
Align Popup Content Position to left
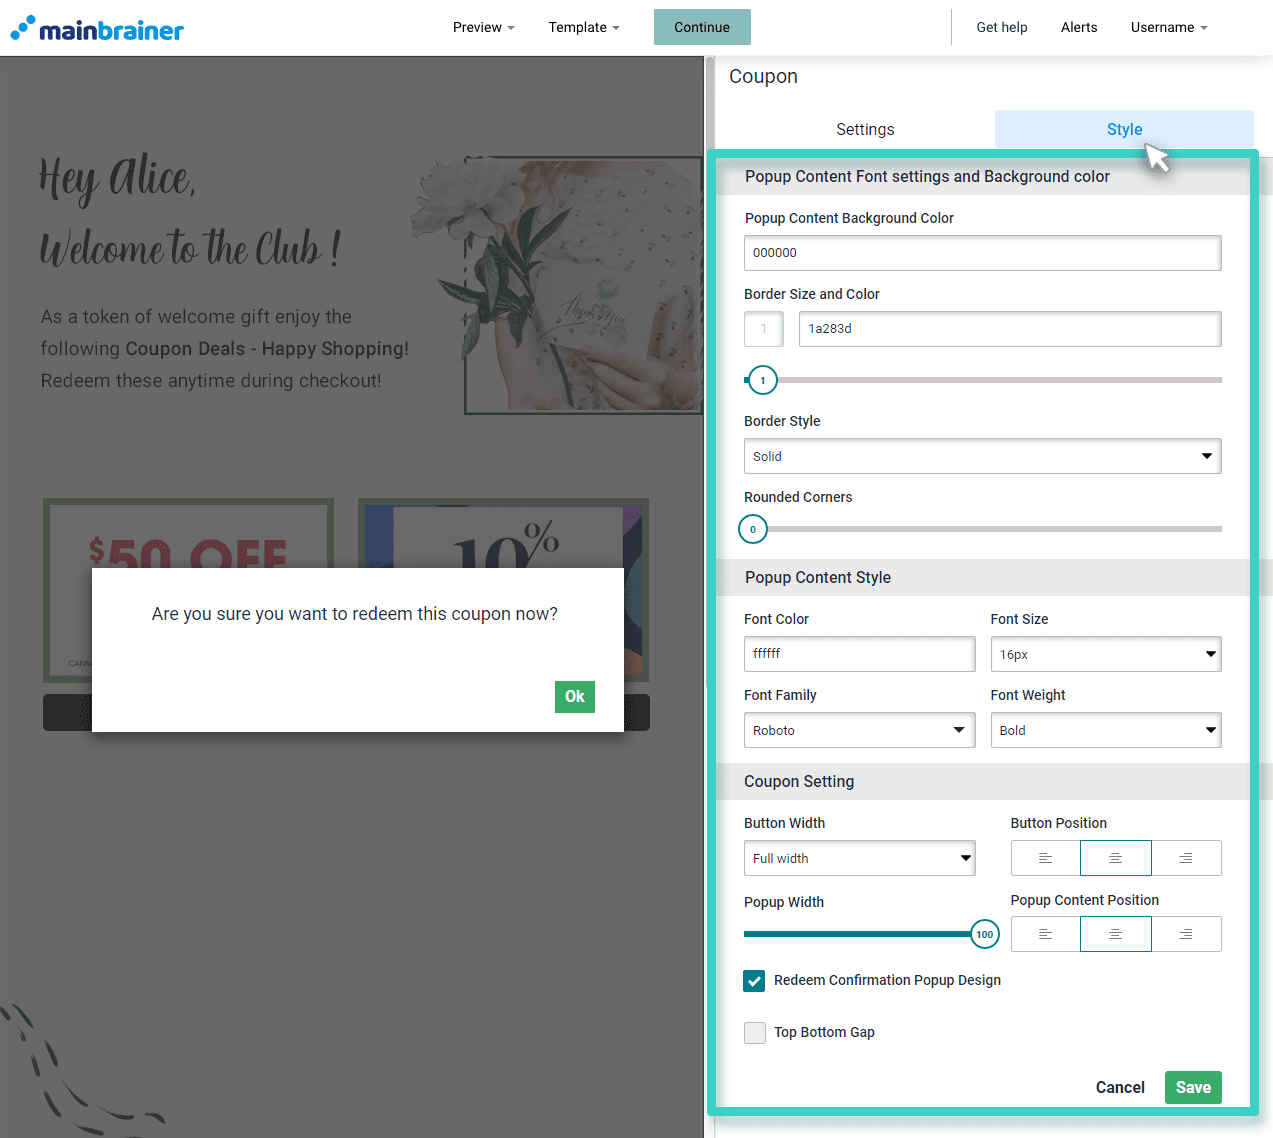point(1045,934)
